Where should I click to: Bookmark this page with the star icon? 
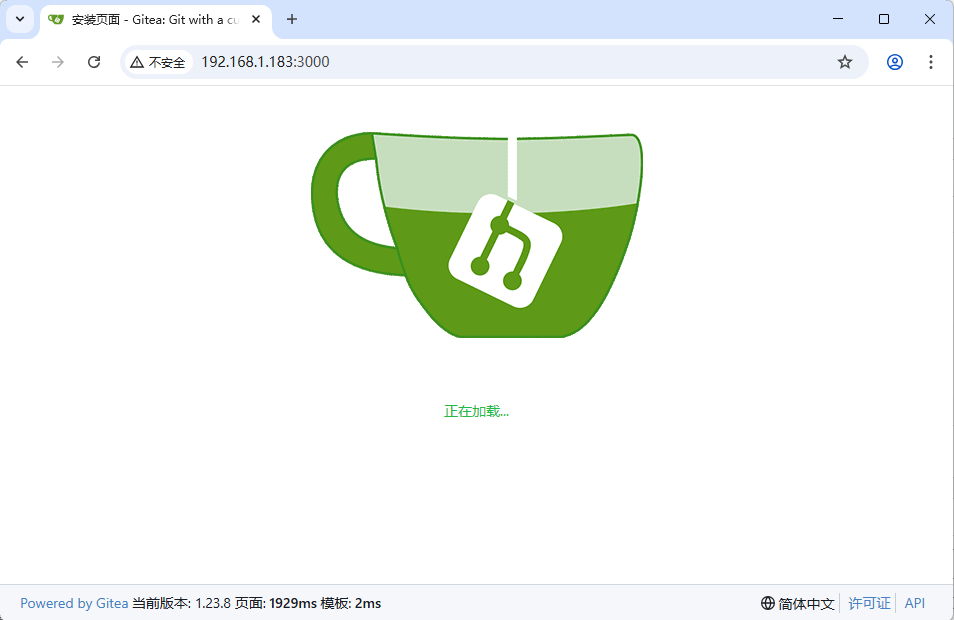point(844,62)
